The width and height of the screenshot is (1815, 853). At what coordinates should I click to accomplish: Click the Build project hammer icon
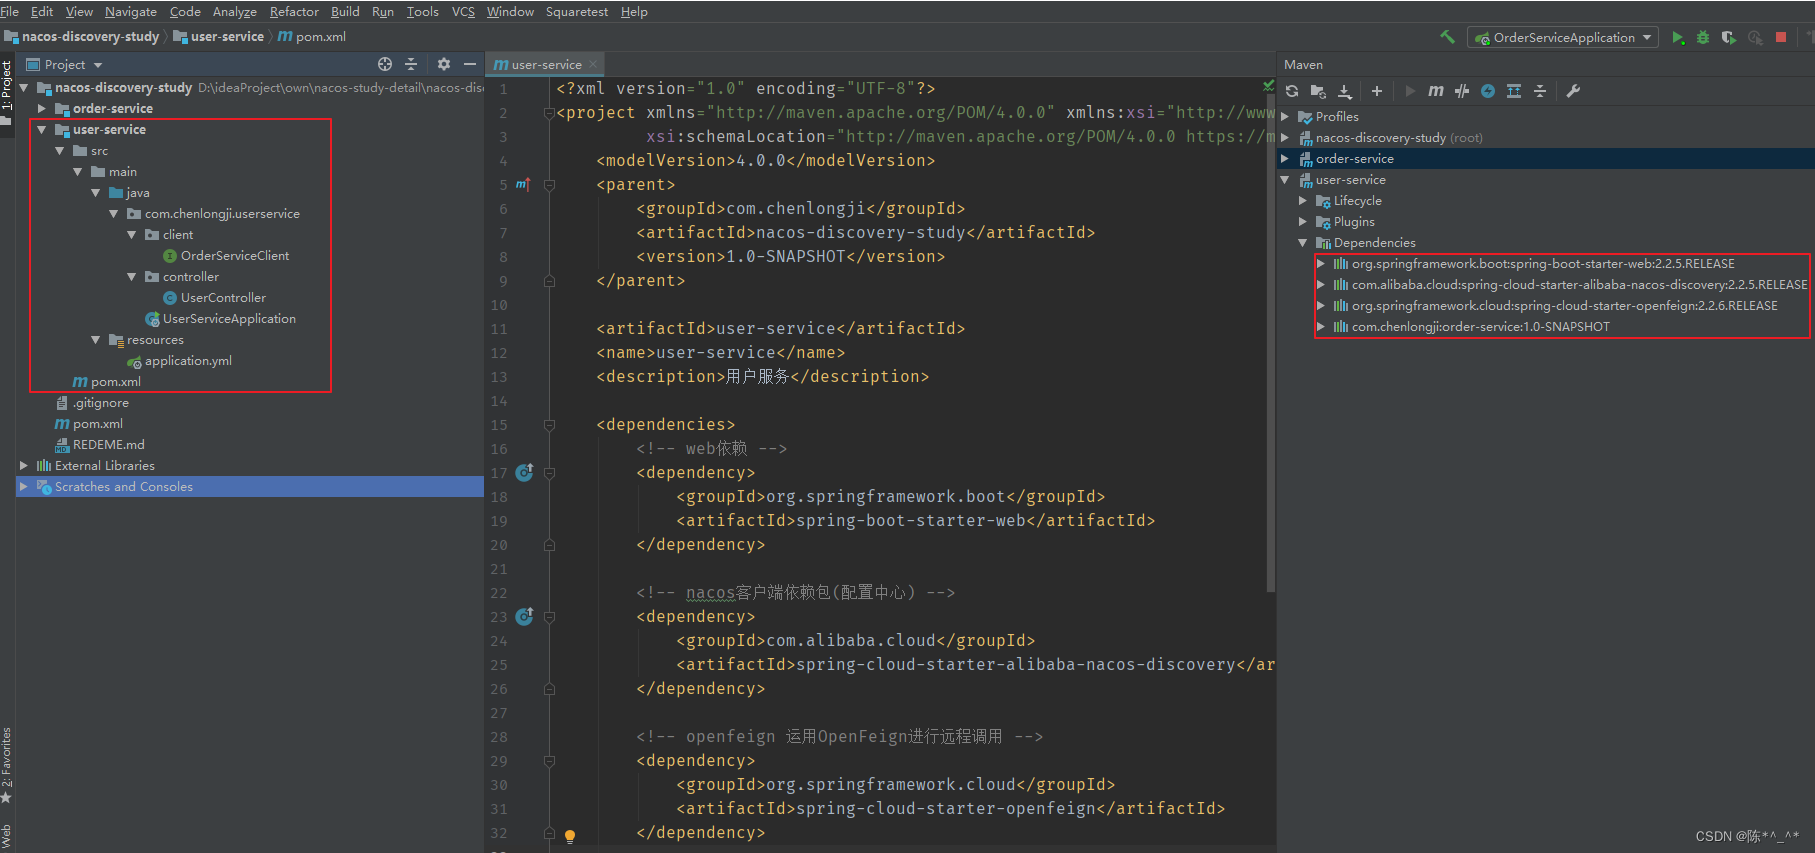click(1447, 37)
